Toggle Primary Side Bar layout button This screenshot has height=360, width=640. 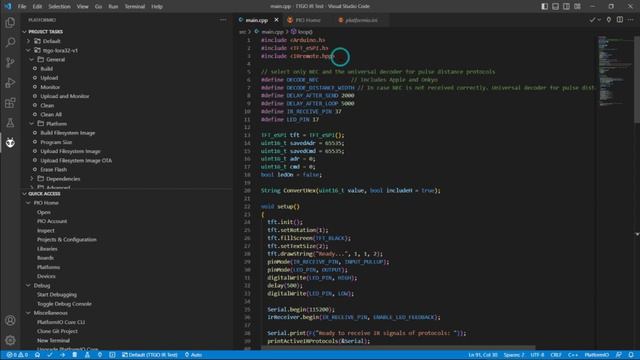(544, 7)
